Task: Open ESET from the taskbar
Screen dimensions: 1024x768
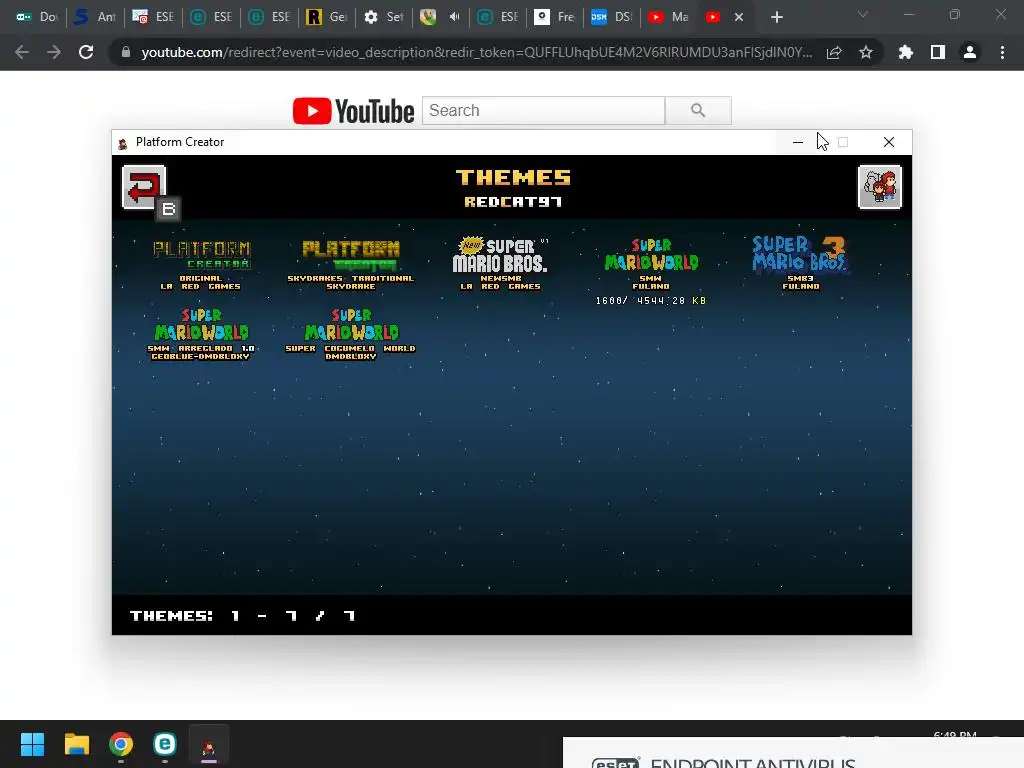Action: pyautogui.click(x=165, y=744)
